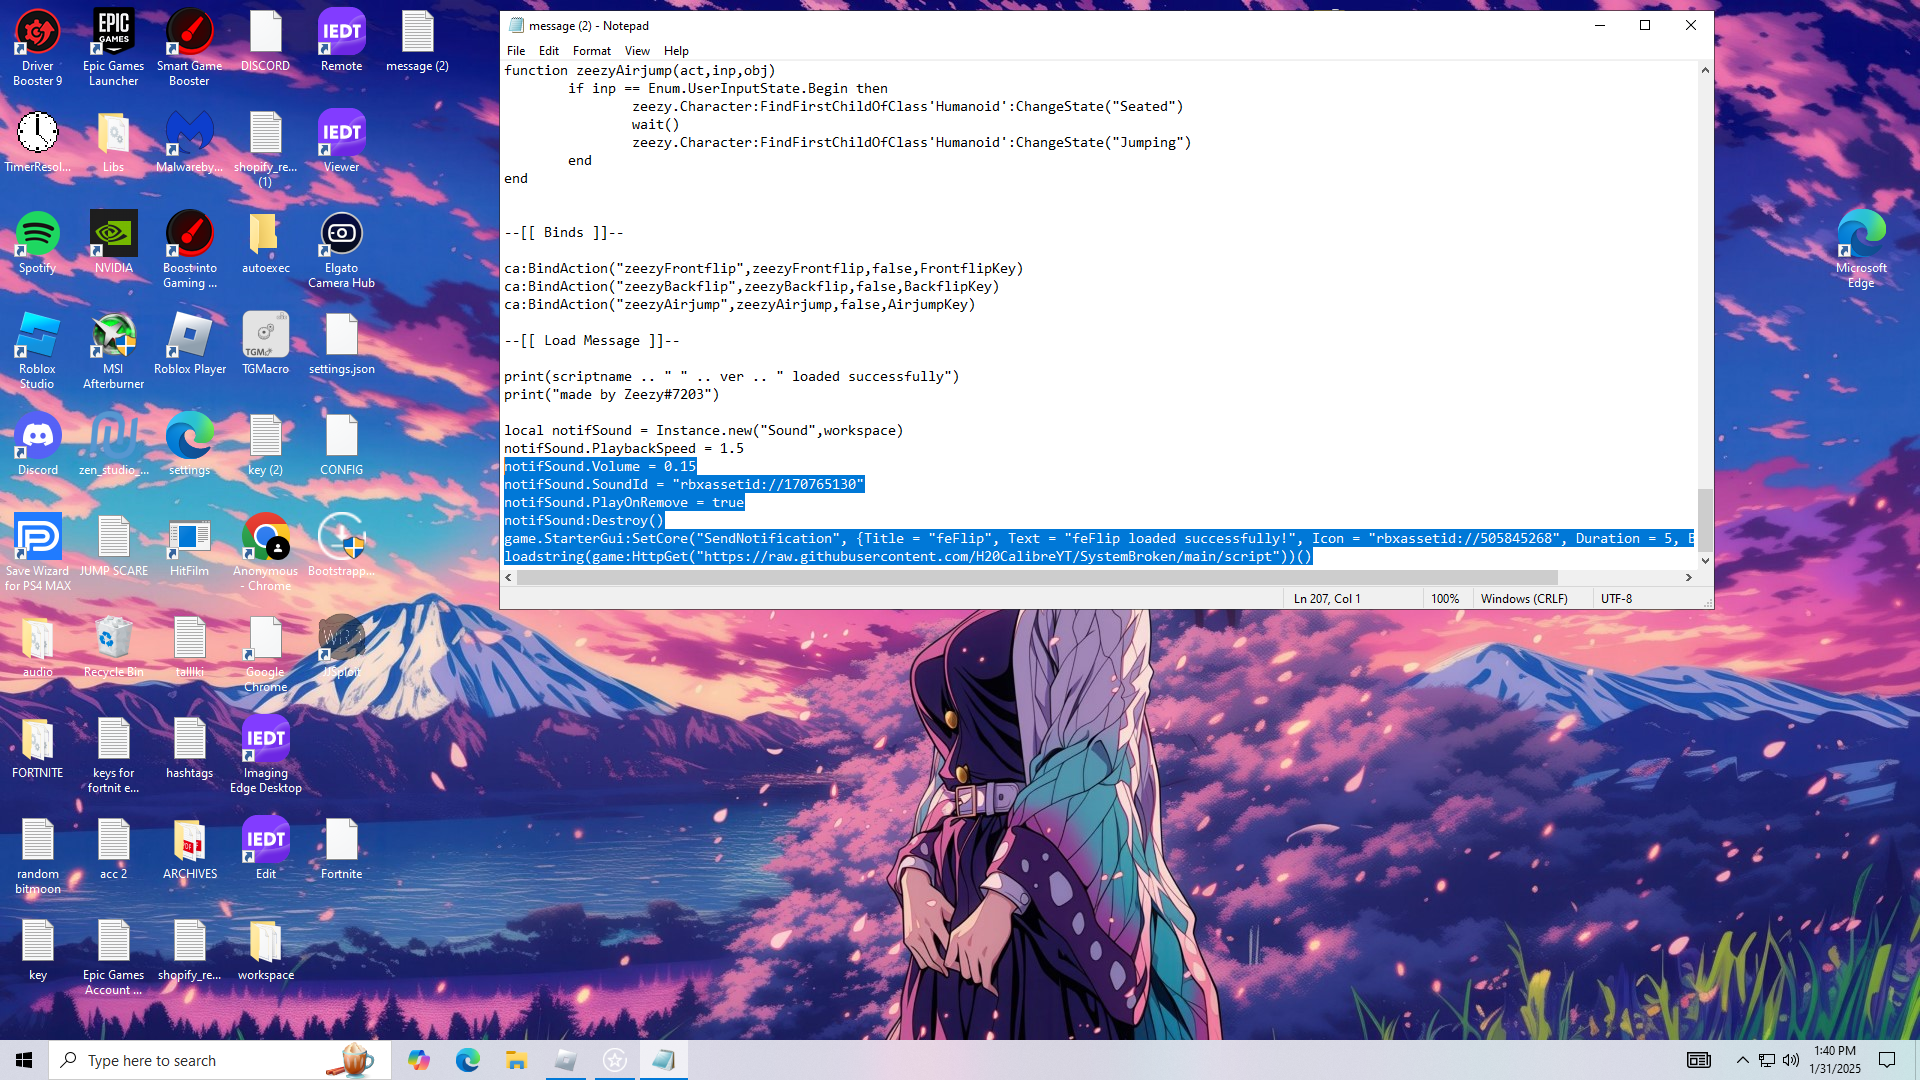This screenshot has height=1080, width=1920.
Task: Open File Explorer from the taskbar
Action: [x=516, y=1060]
